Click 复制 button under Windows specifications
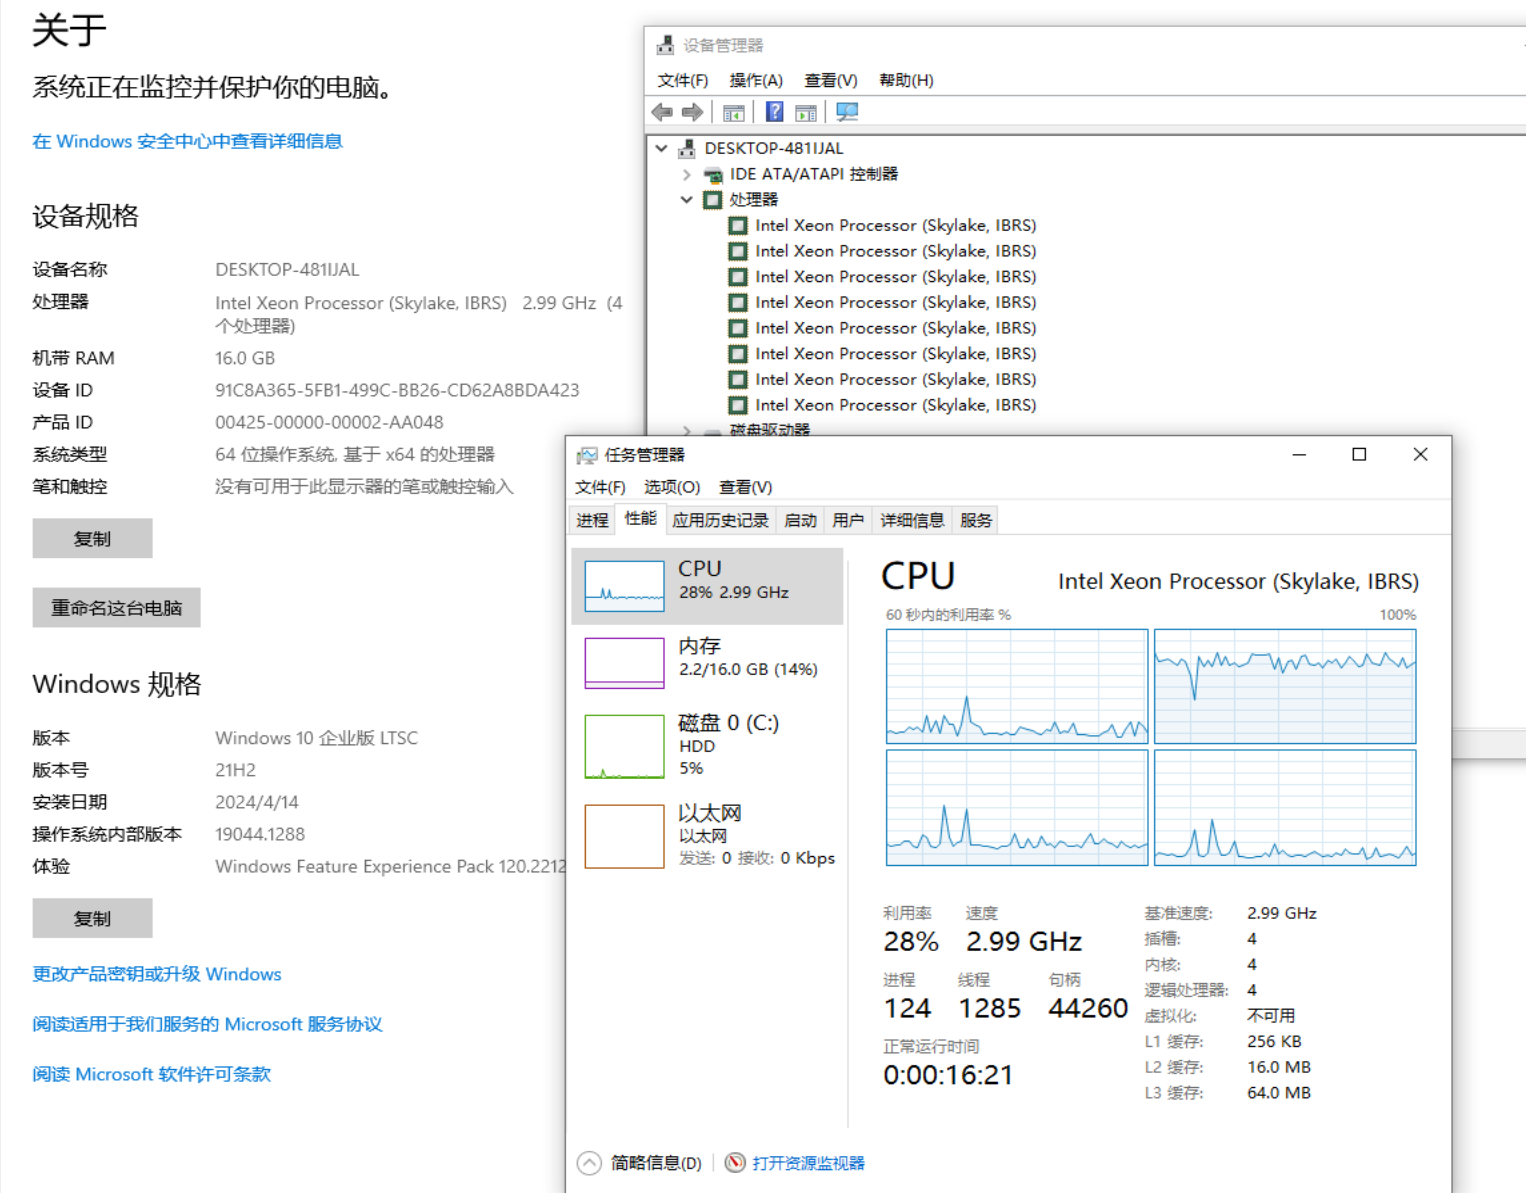The height and width of the screenshot is (1193, 1526). click(92, 918)
